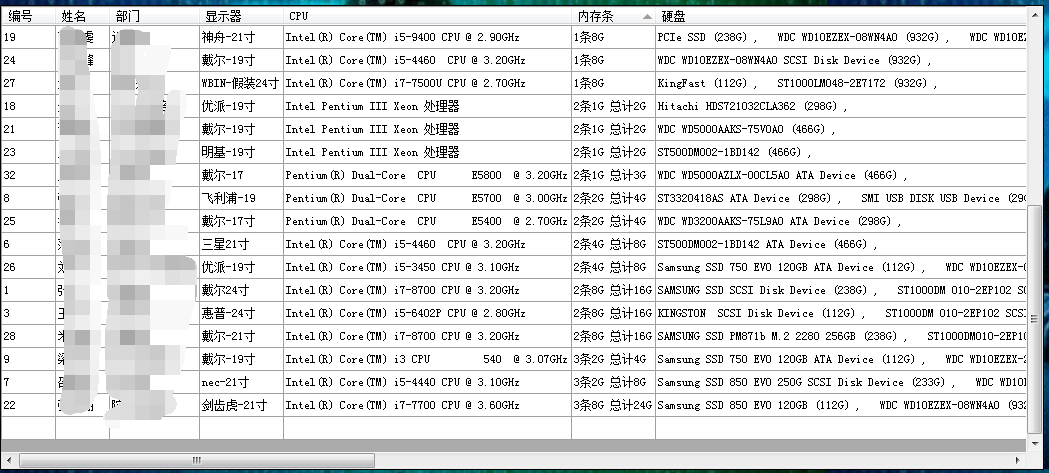
Task: Select disk cell KINGSTON SCSI Disk Device
Action: (840, 313)
